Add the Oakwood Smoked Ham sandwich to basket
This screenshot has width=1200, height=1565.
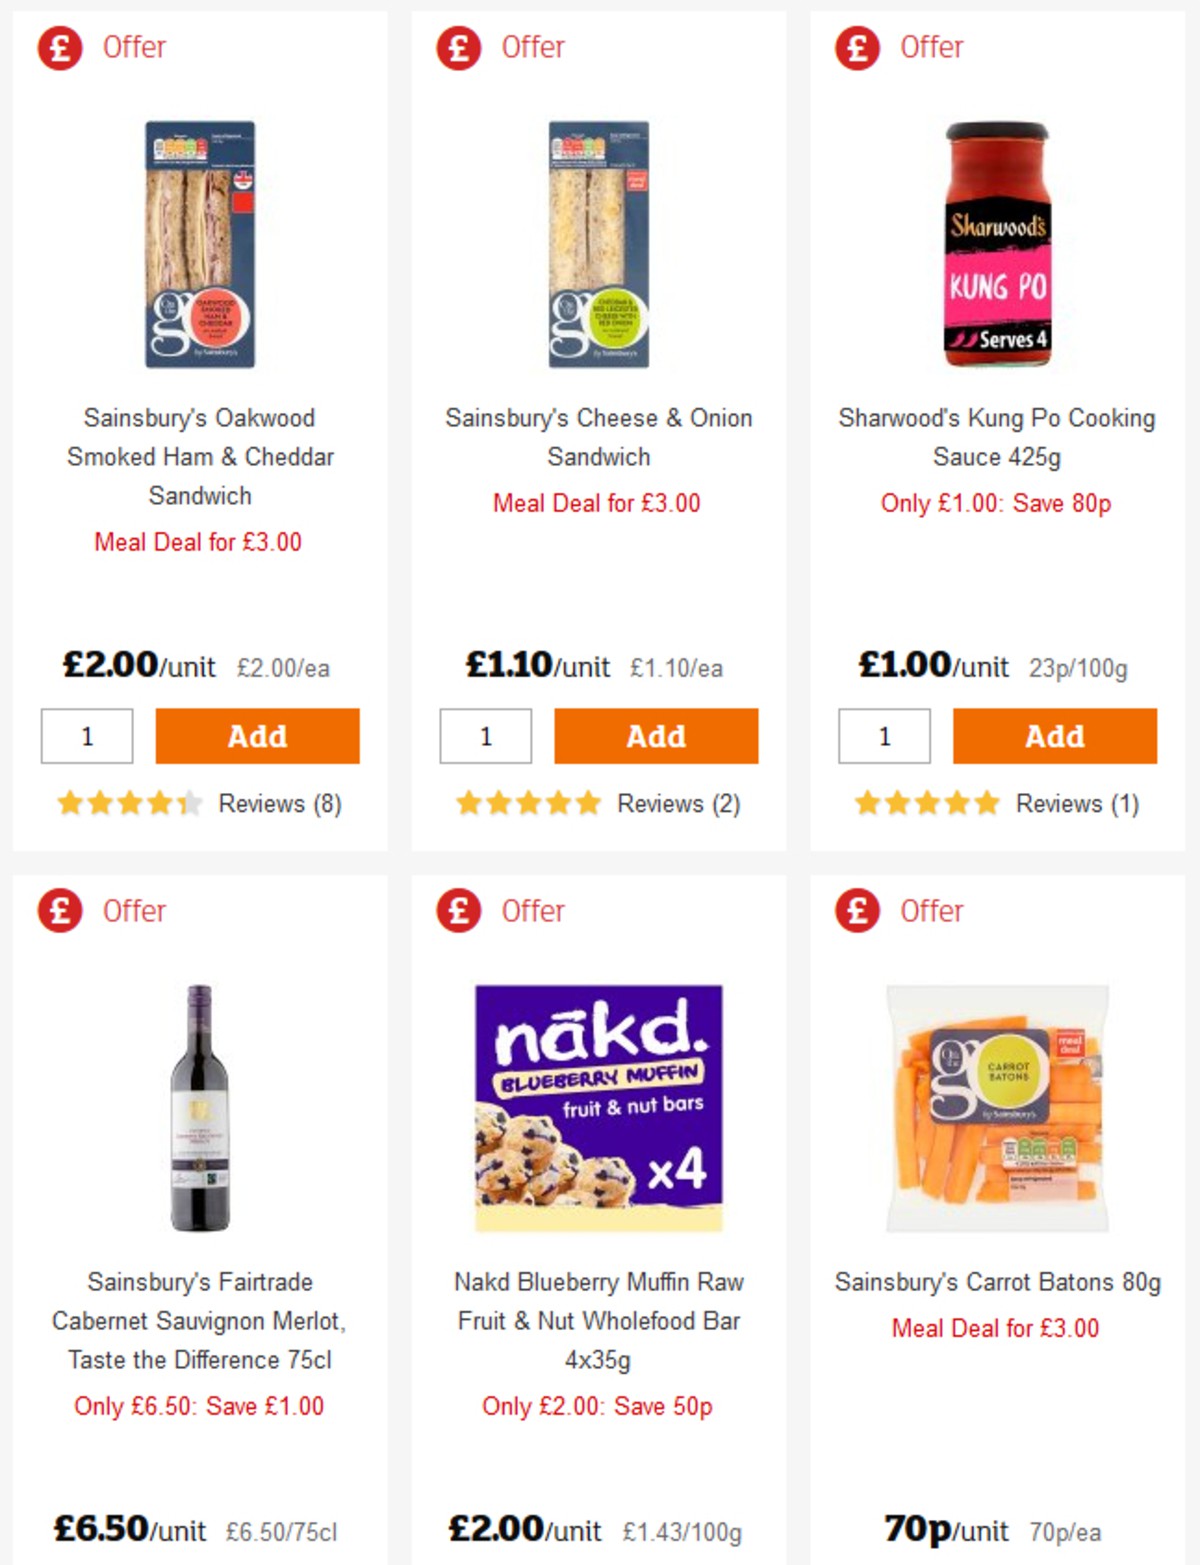point(257,736)
